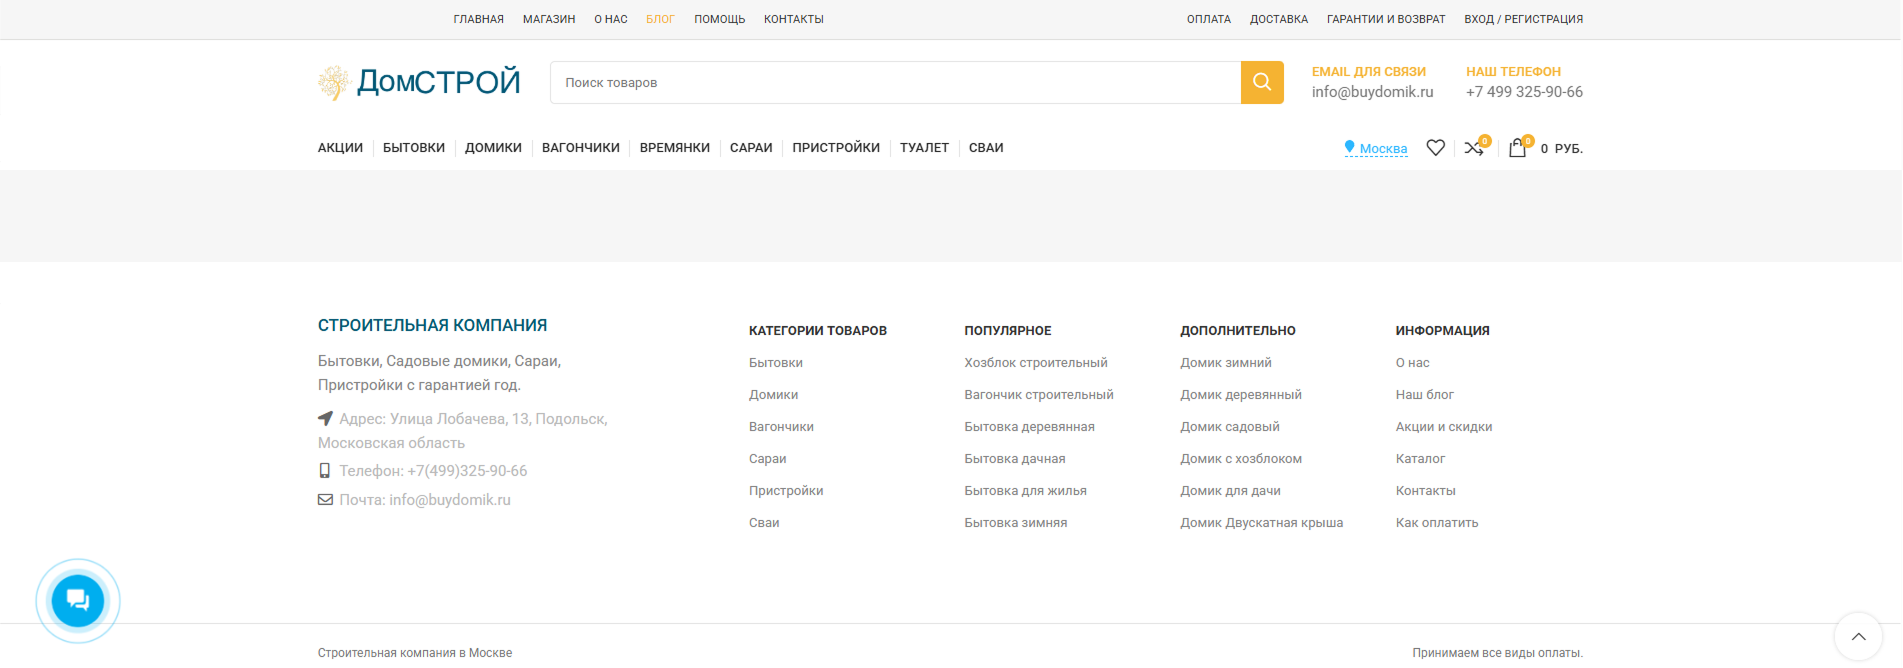Open the ДОСТАВКА link in top bar
The image size is (1903, 668).
pyautogui.click(x=1278, y=19)
